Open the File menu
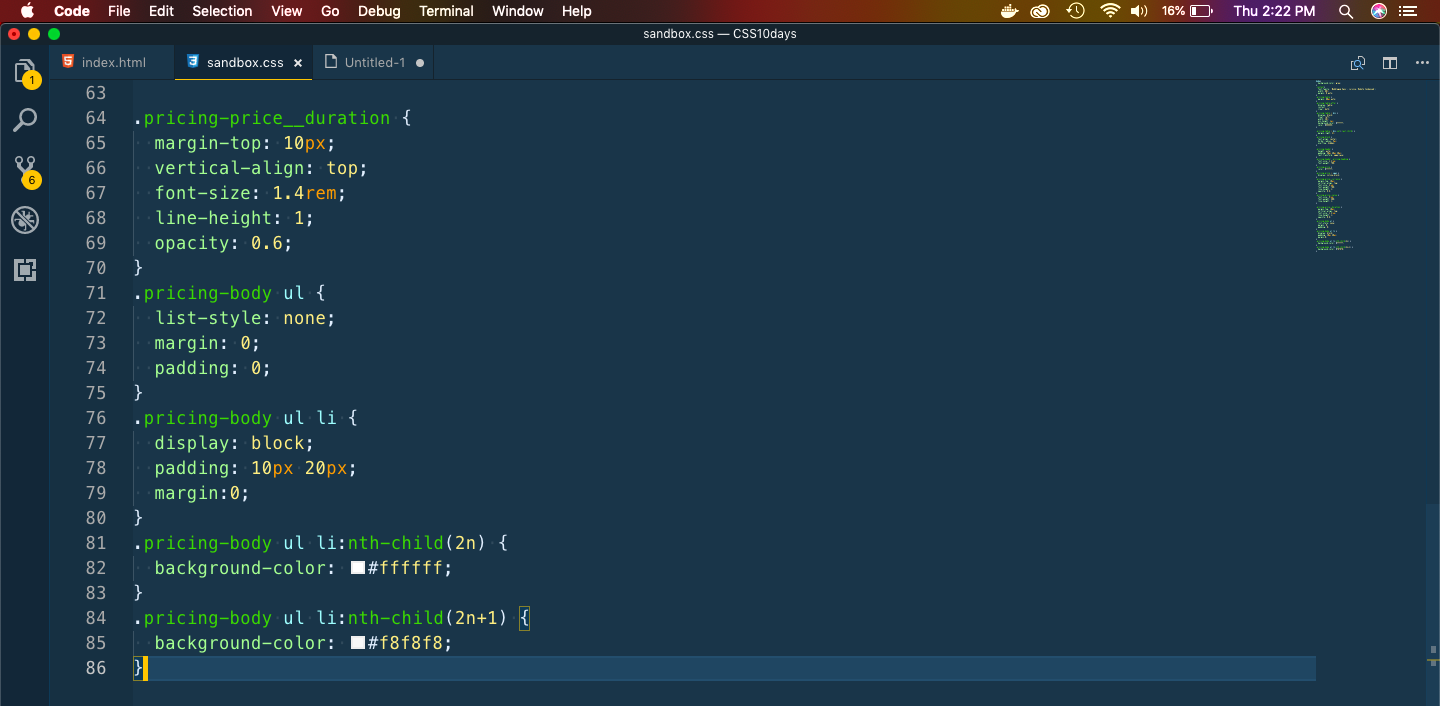 tap(119, 11)
